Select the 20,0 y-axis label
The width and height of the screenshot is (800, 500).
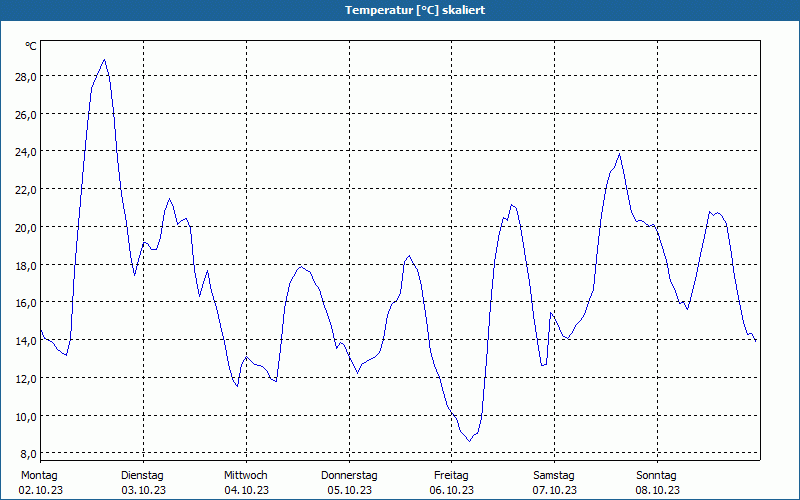pos(26,228)
